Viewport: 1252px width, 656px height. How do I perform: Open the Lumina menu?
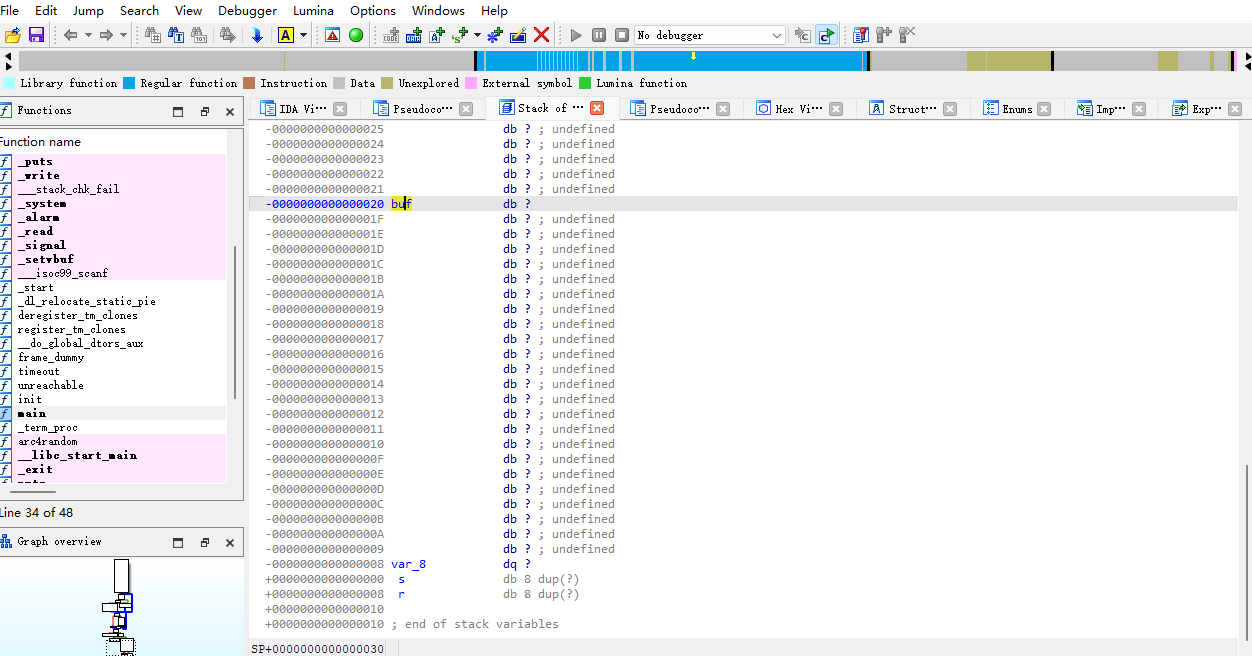[313, 10]
